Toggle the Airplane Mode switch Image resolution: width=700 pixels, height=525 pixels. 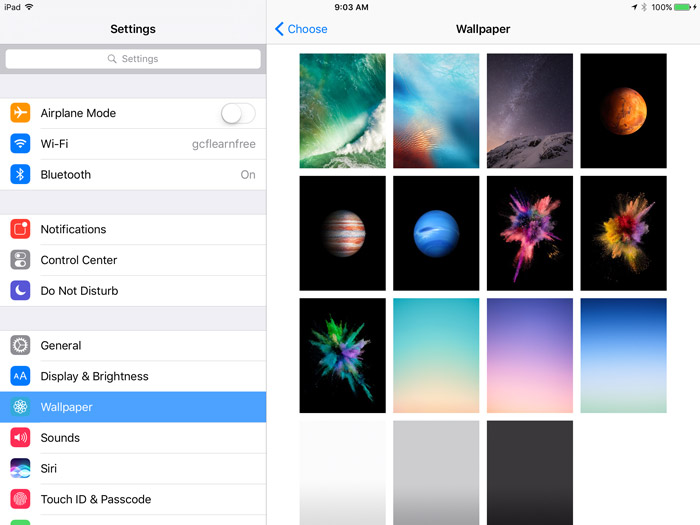[x=238, y=113]
